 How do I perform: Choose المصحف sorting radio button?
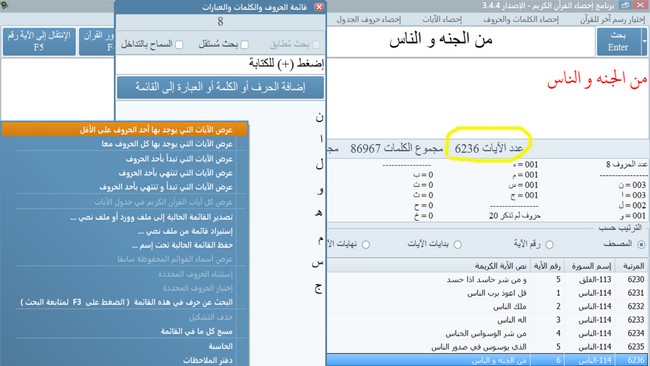[641, 245]
